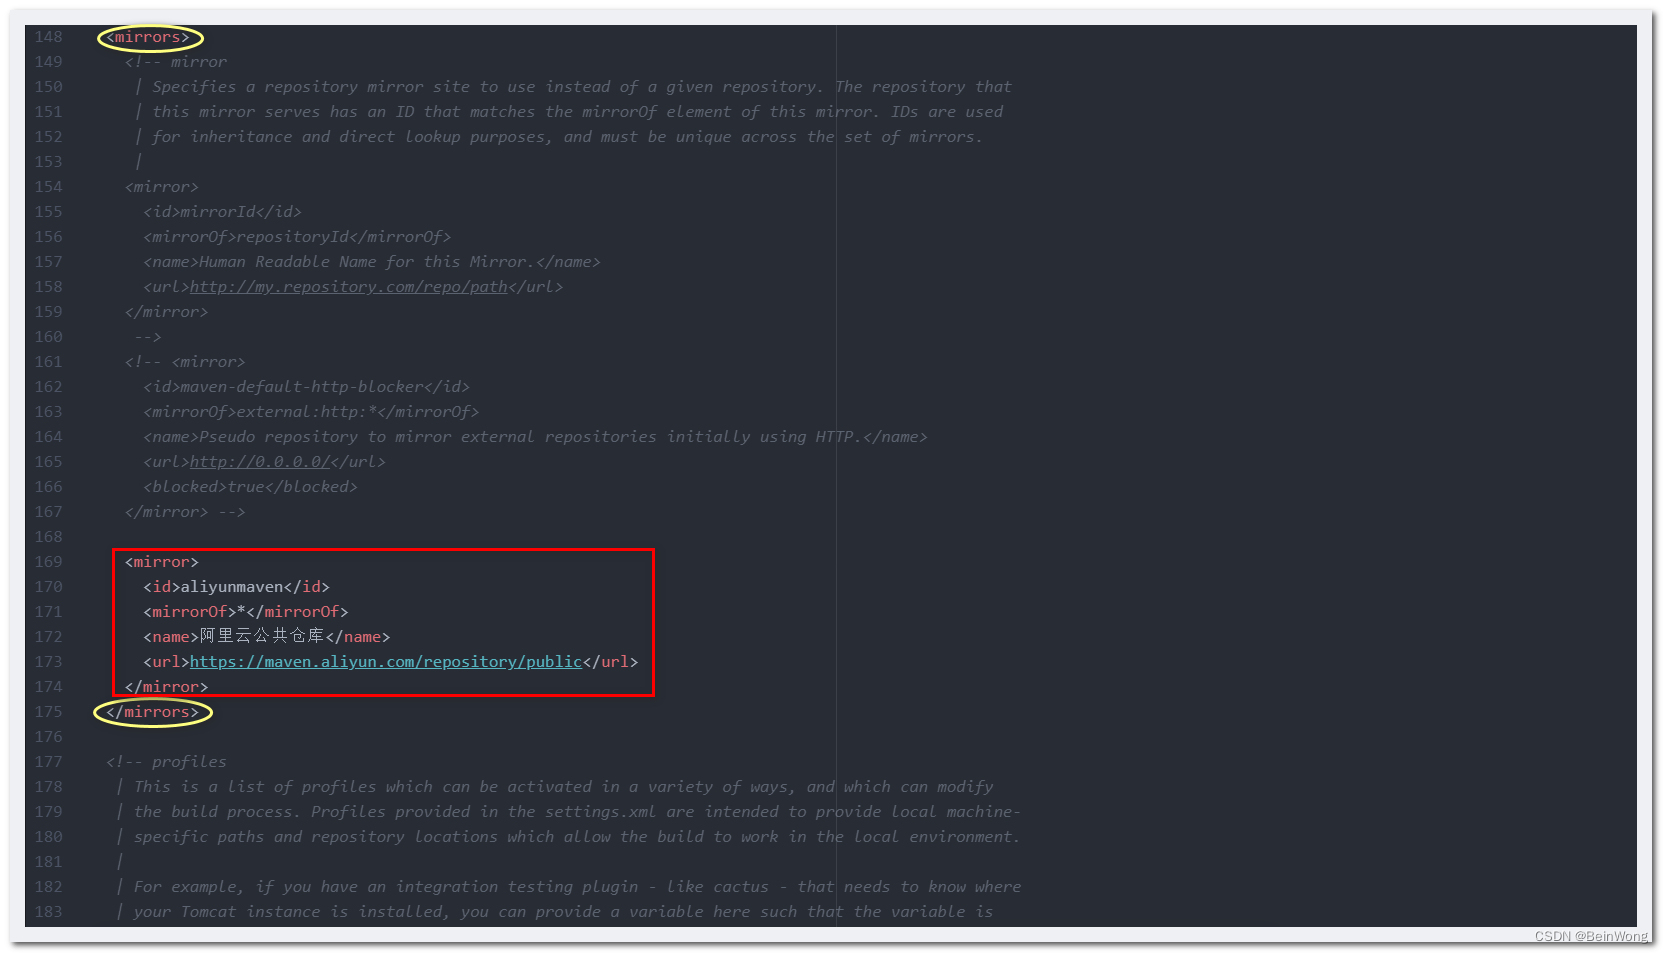Select line number 161 in the gutter
The width and height of the screenshot is (1663, 953).
pyautogui.click(x=49, y=362)
